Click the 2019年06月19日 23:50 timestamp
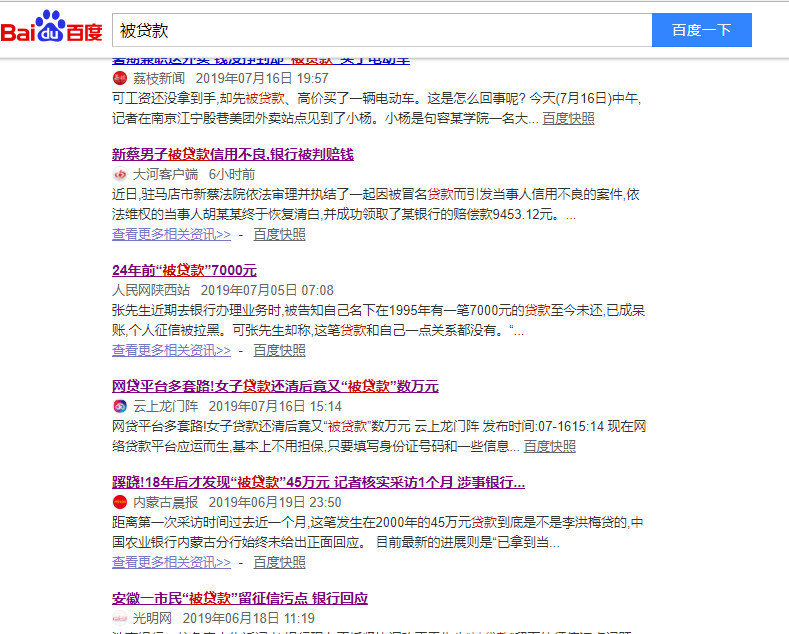Image resolution: width=789 pixels, height=634 pixels. tap(275, 502)
